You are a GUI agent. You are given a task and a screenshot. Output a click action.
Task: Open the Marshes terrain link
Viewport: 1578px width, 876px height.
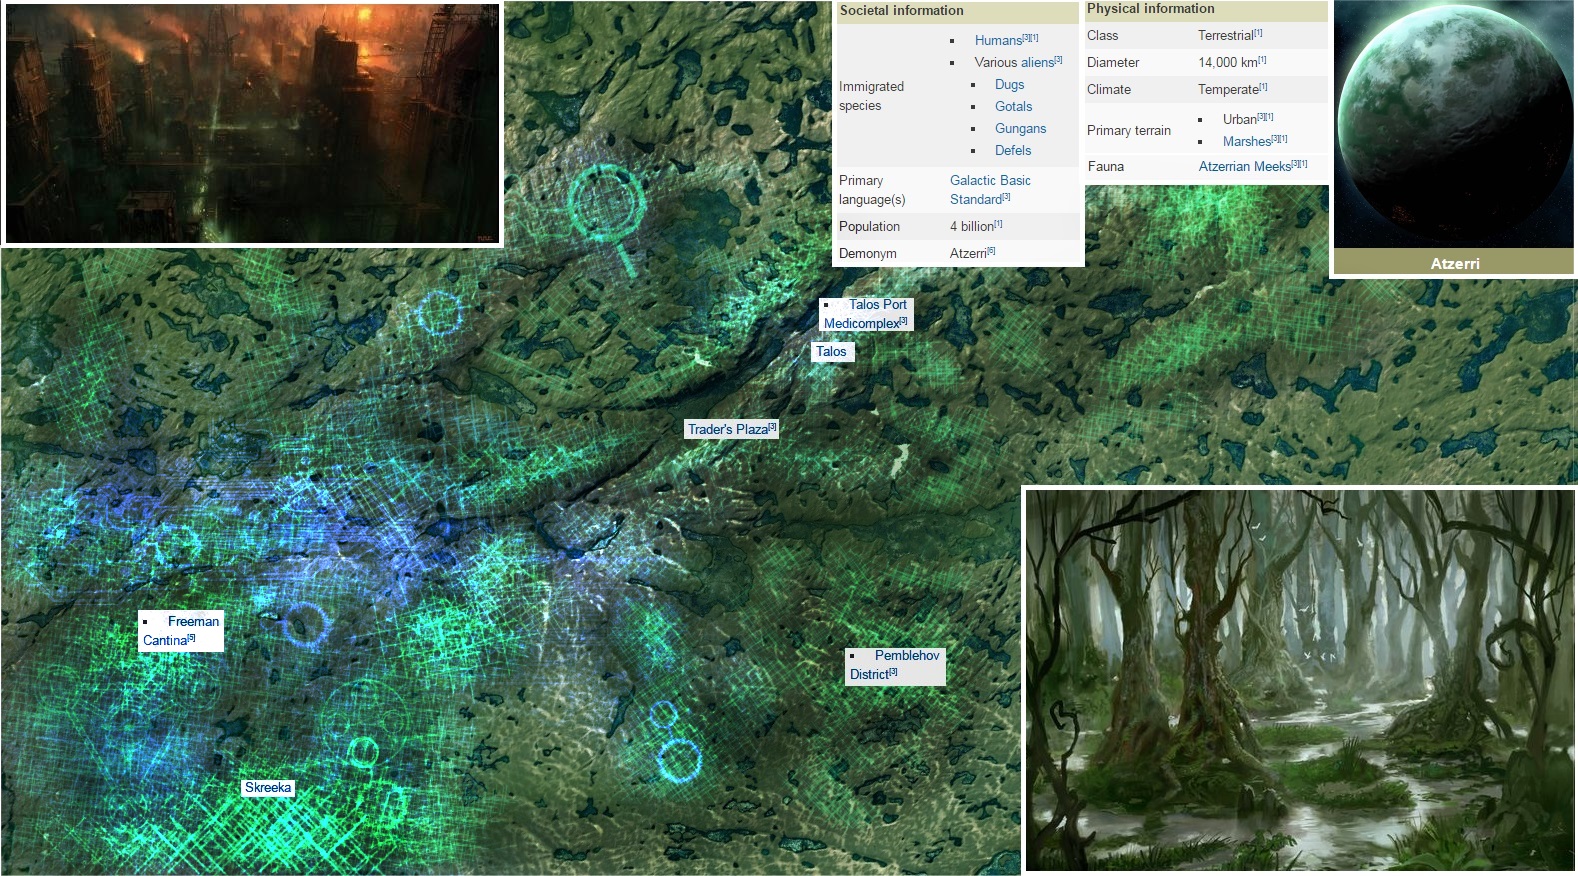click(x=1246, y=142)
